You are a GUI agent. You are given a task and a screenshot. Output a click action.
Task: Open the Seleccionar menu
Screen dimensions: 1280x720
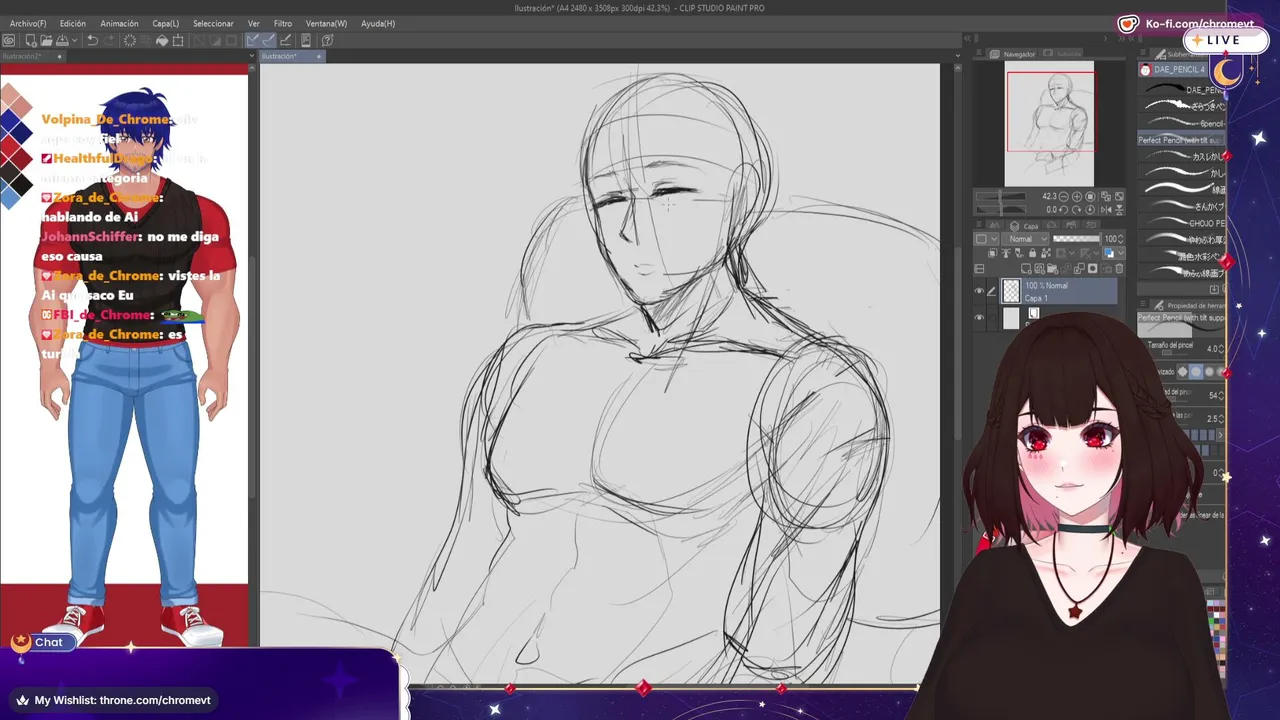(x=213, y=23)
